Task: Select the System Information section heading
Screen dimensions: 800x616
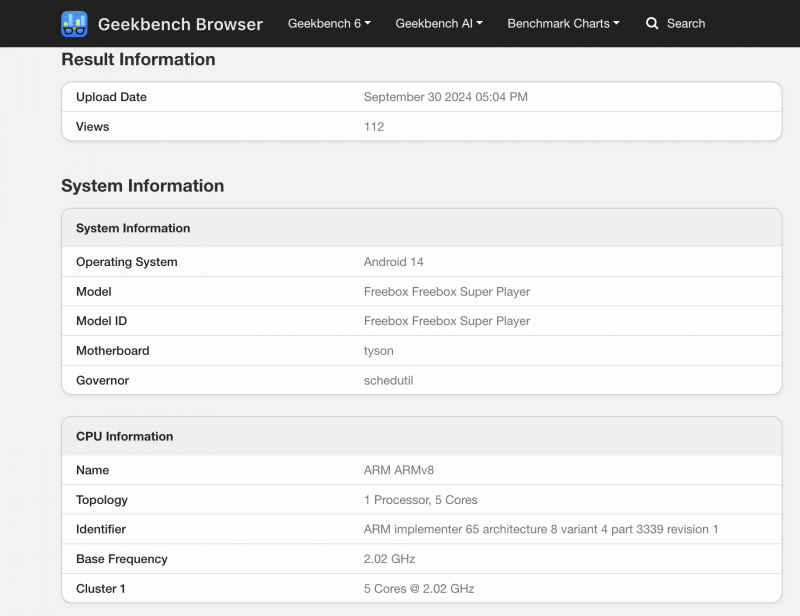Action: 142,186
